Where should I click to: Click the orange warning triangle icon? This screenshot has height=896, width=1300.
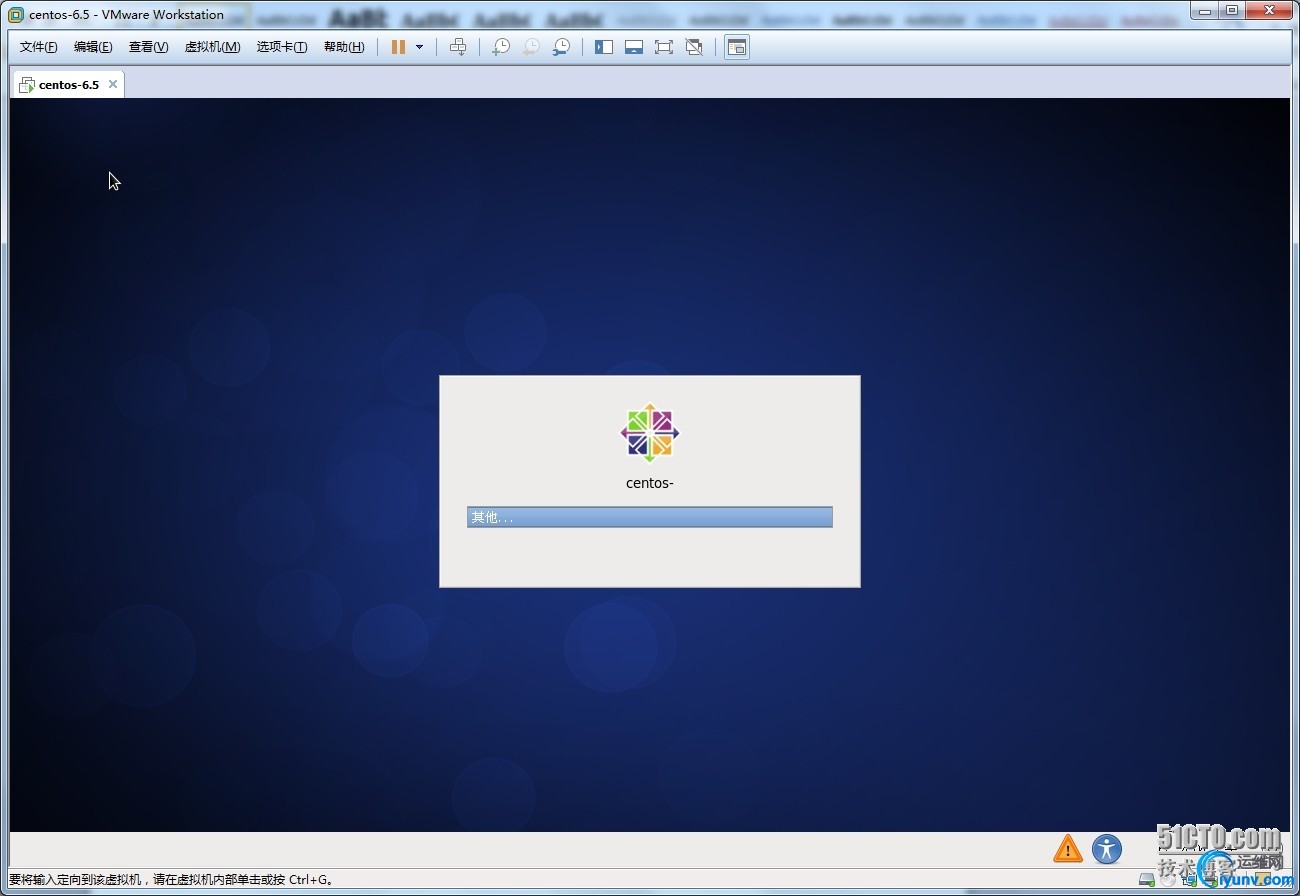1068,849
